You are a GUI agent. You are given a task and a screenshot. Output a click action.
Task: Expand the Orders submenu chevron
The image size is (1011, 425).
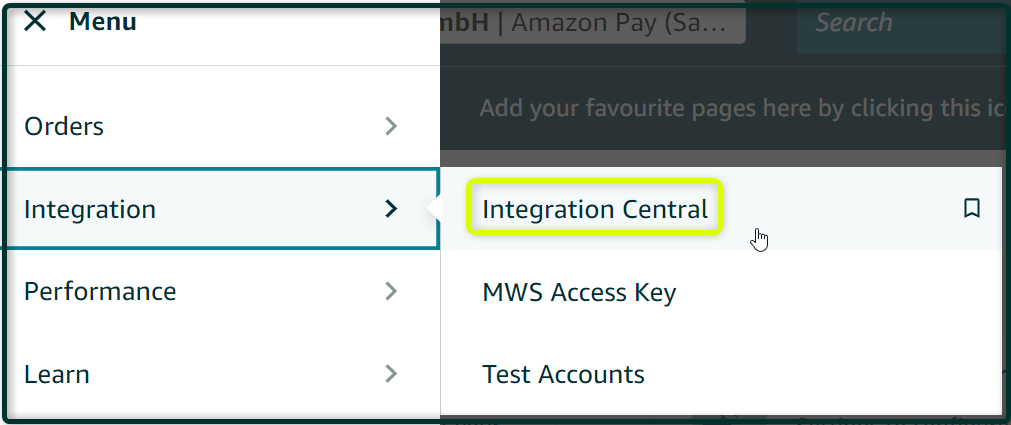(390, 126)
